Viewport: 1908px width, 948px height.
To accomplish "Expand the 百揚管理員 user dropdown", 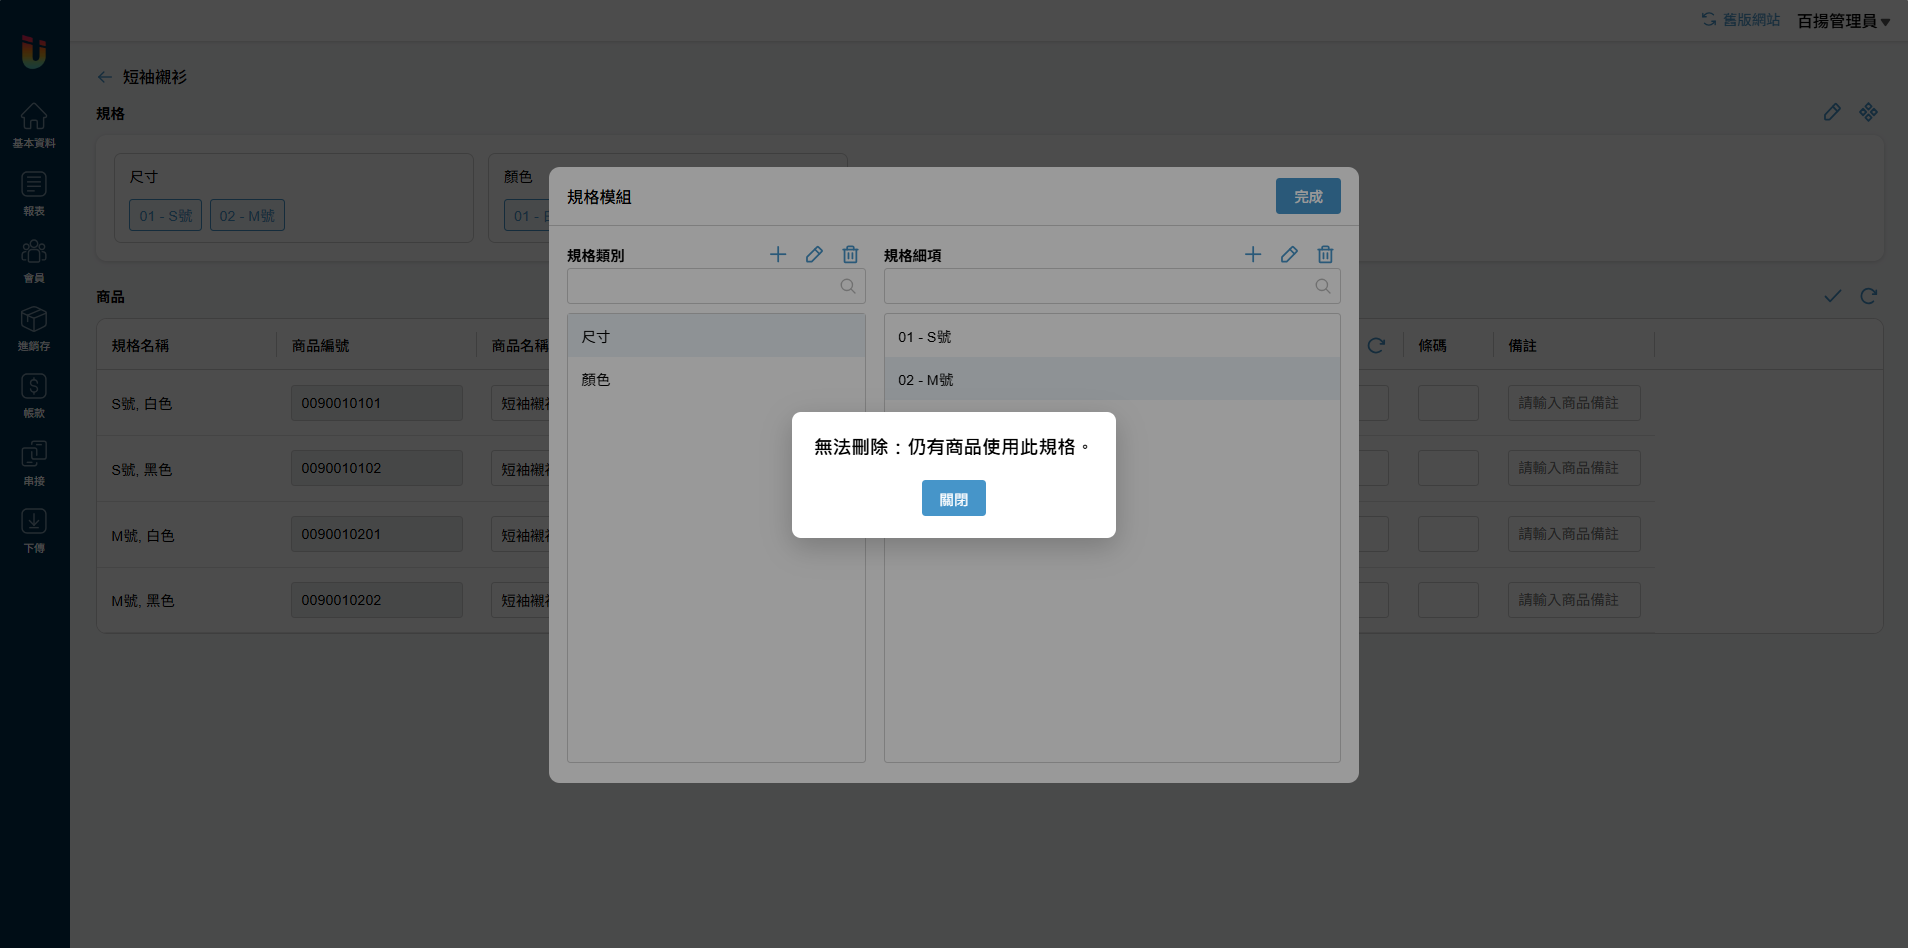I will tap(1842, 21).
